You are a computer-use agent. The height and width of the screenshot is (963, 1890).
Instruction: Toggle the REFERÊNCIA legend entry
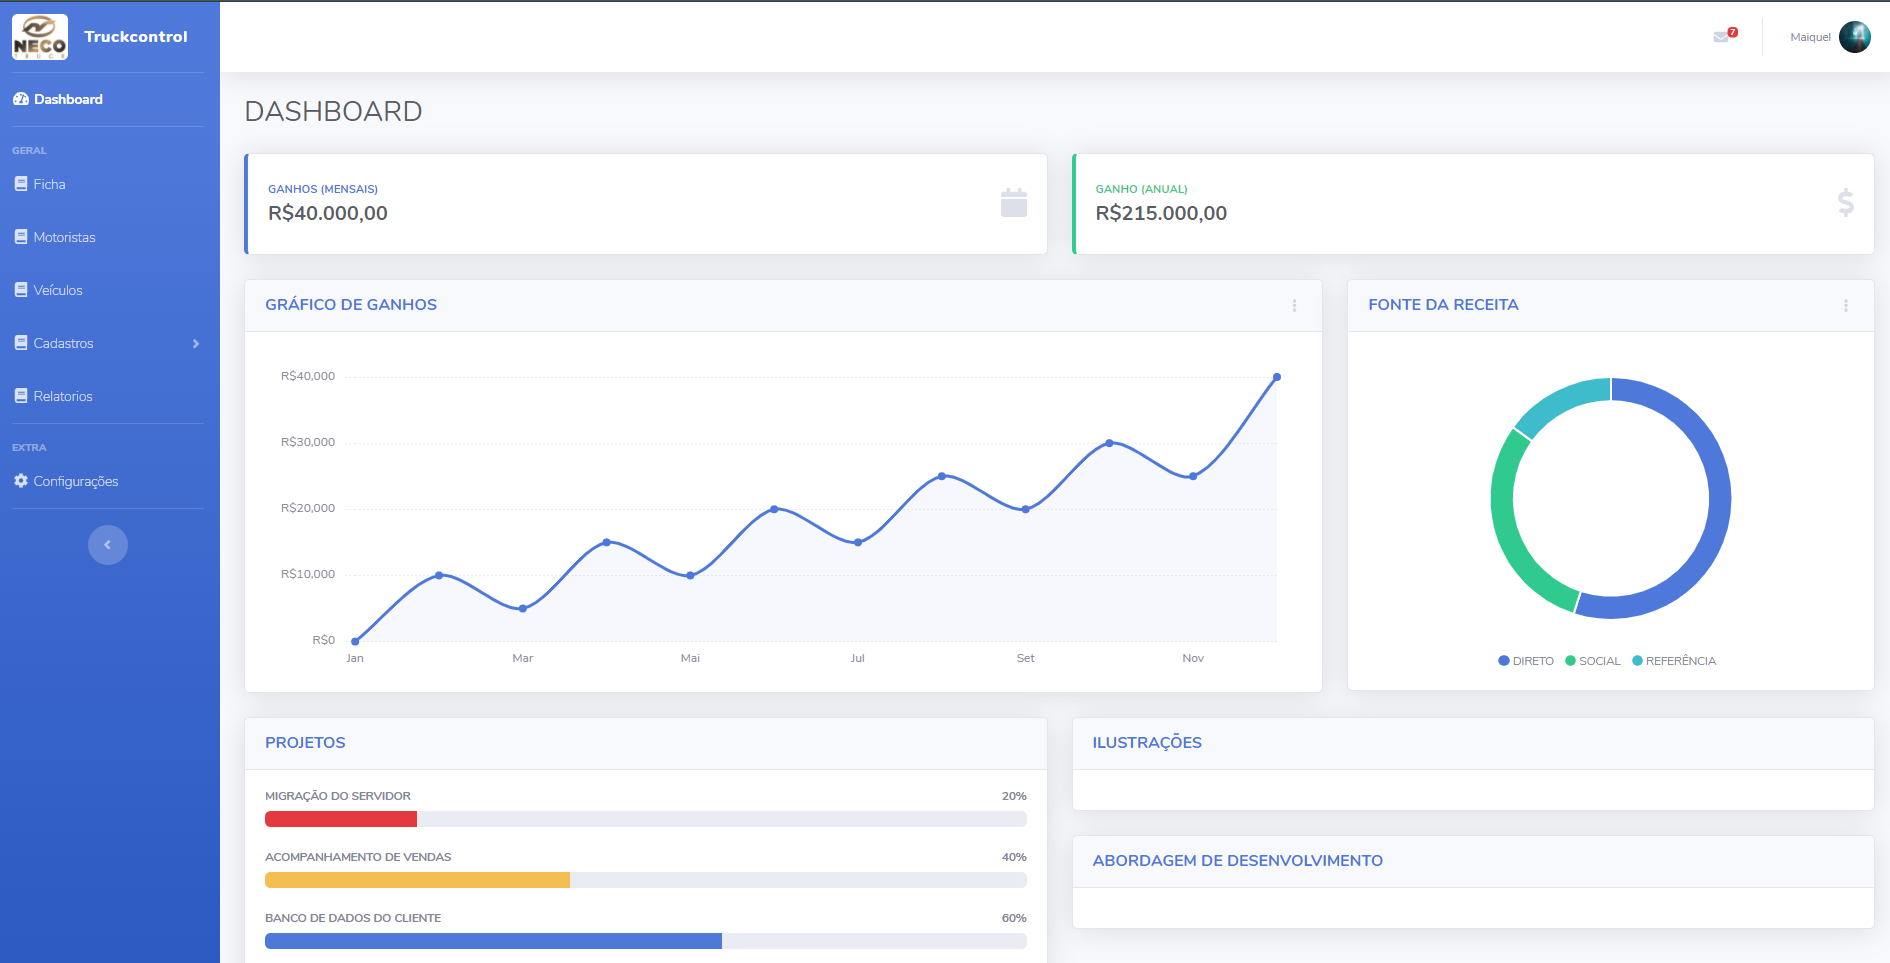point(1674,661)
